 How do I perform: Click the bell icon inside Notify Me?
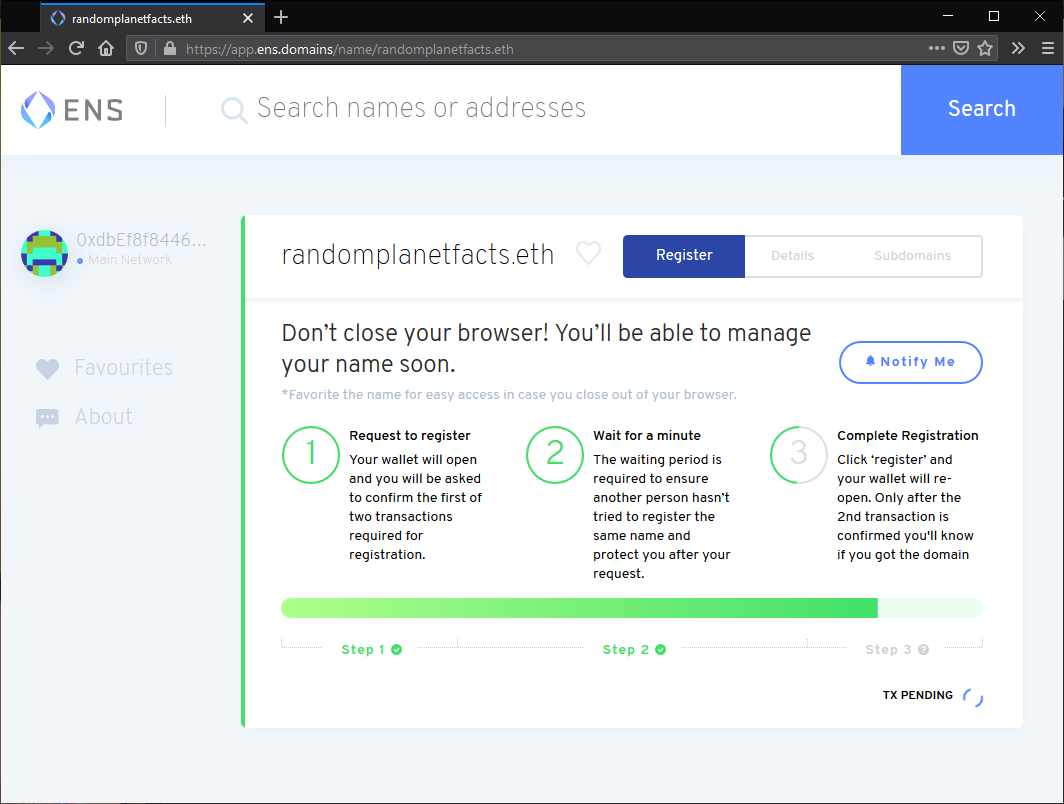[870, 362]
